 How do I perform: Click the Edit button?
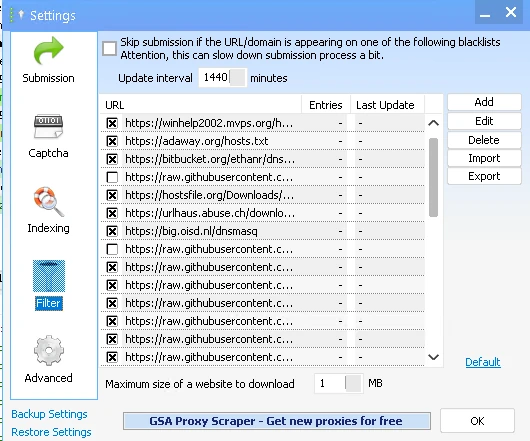(x=484, y=121)
